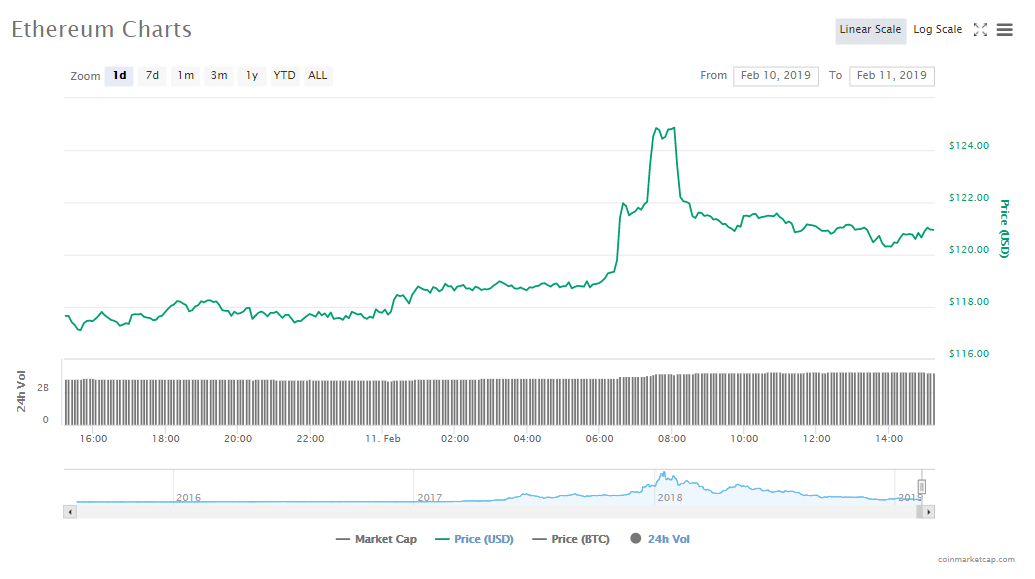Click the navigator range handle near 2019
The width and height of the screenshot is (1035, 579).
922,487
